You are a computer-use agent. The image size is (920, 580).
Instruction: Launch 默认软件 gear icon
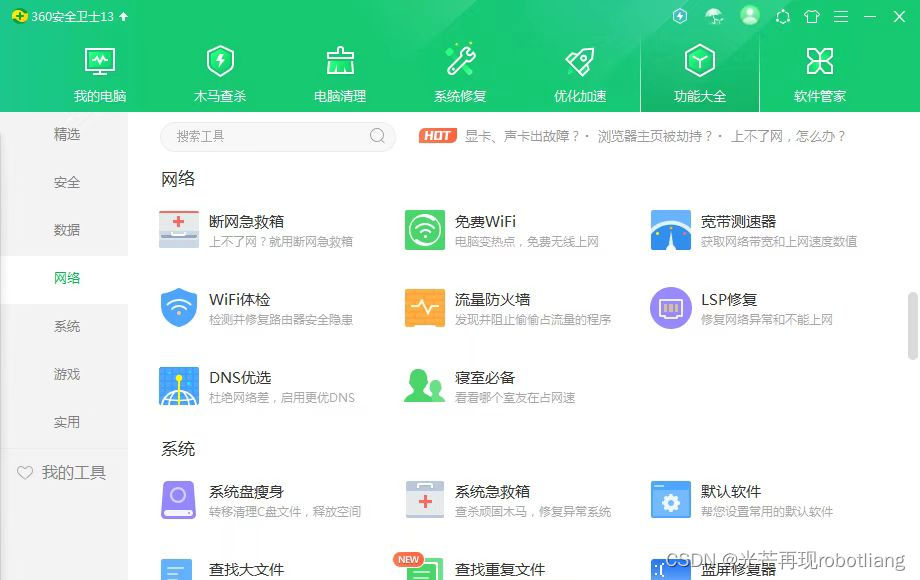click(671, 500)
